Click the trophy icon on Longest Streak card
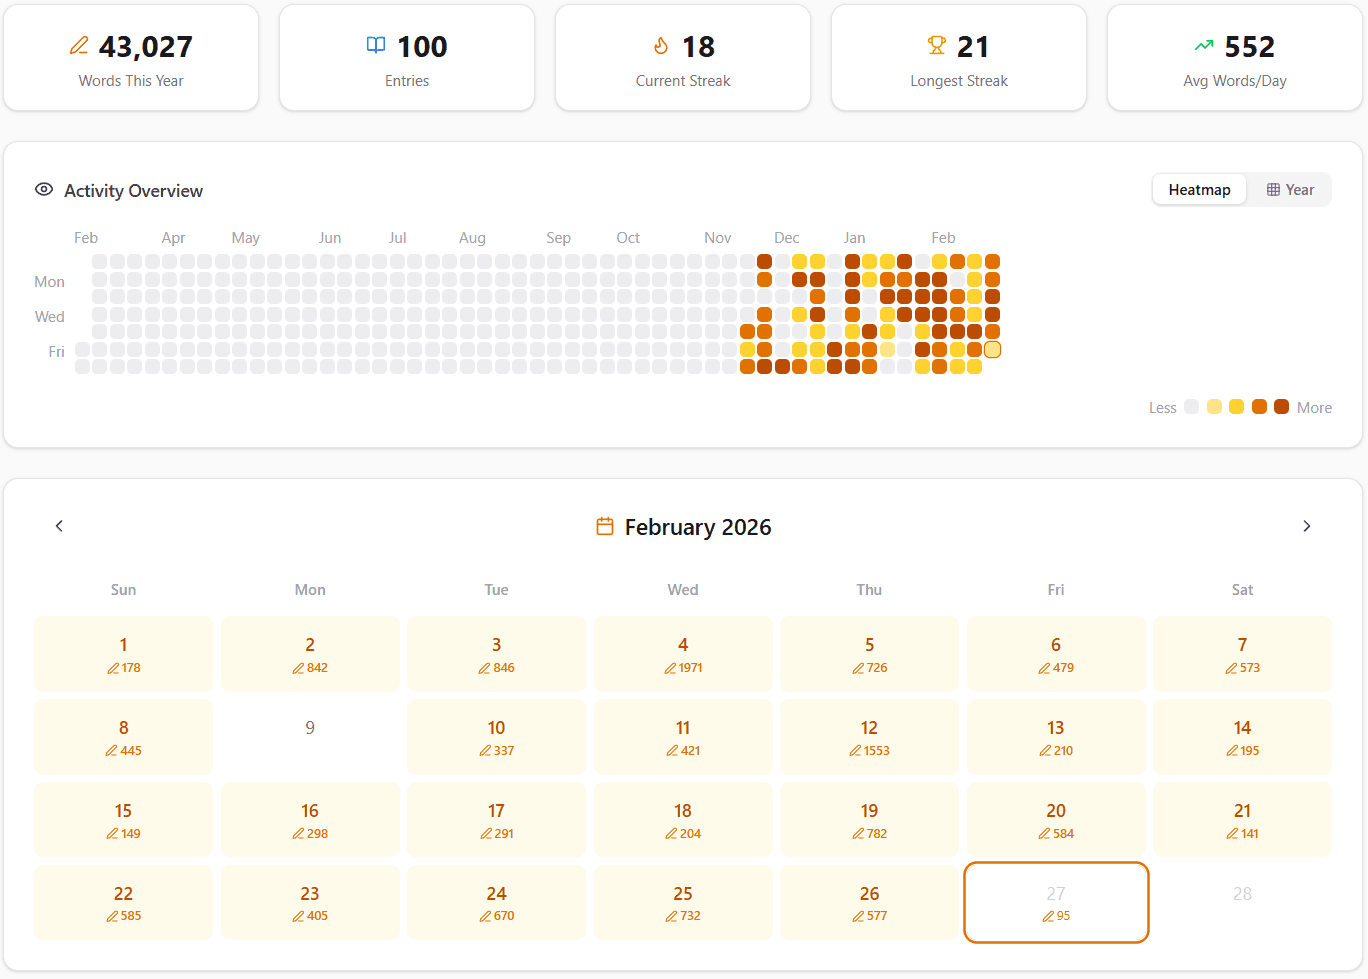The height and width of the screenshot is (979, 1368). point(936,45)
